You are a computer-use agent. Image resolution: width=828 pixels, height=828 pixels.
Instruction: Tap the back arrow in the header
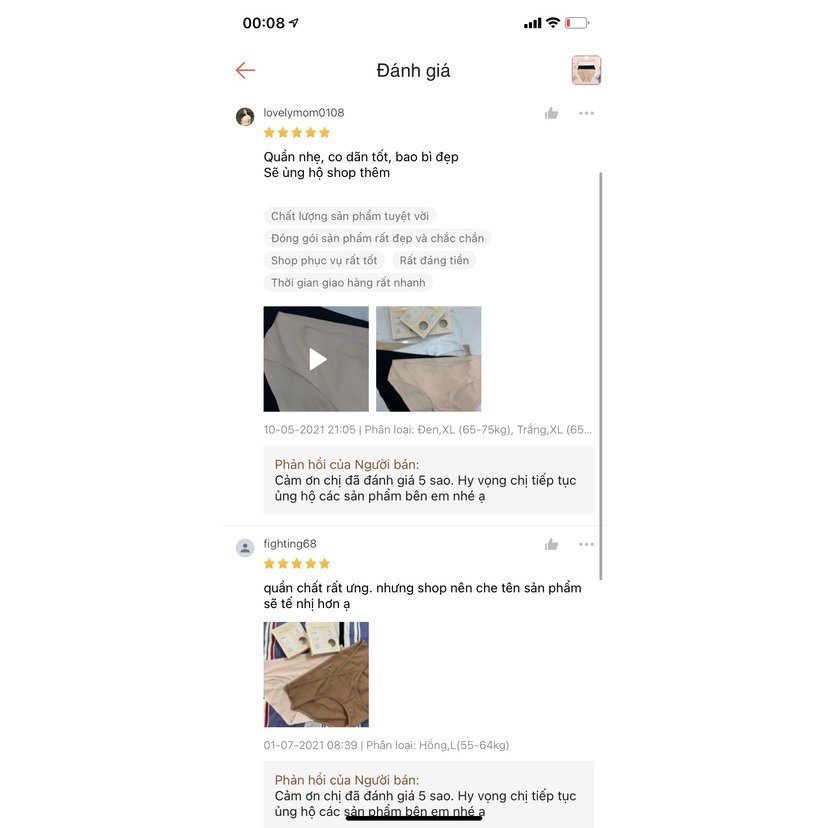(x=246, y=70)
